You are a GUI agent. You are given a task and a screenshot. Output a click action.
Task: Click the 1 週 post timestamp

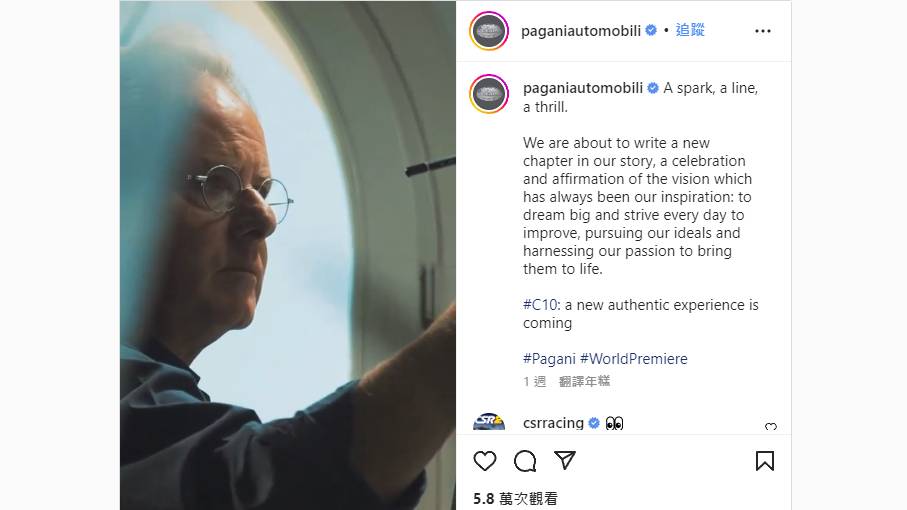(x=534, y=381)
